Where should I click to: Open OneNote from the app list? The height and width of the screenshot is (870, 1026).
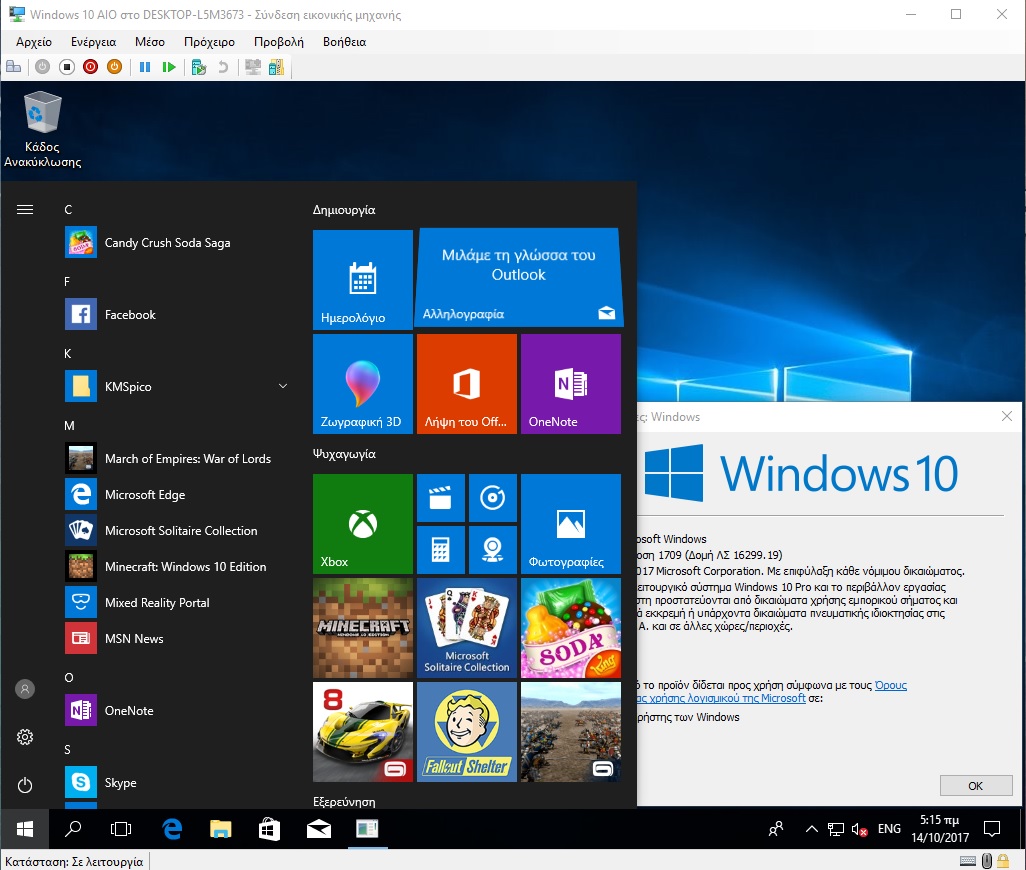177,710
